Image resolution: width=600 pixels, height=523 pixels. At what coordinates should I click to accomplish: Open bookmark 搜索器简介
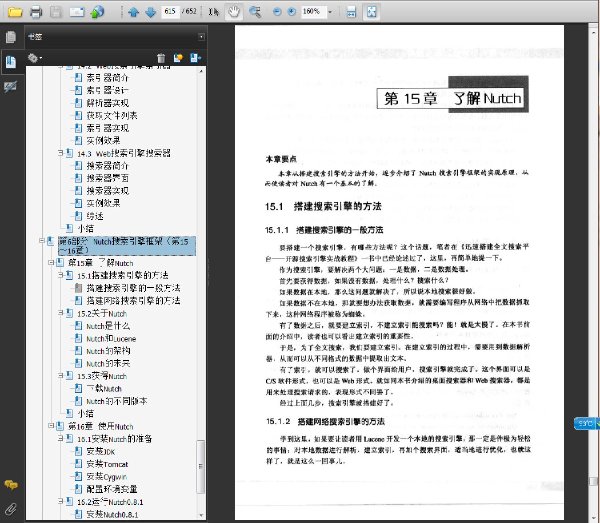click(107, 166)
